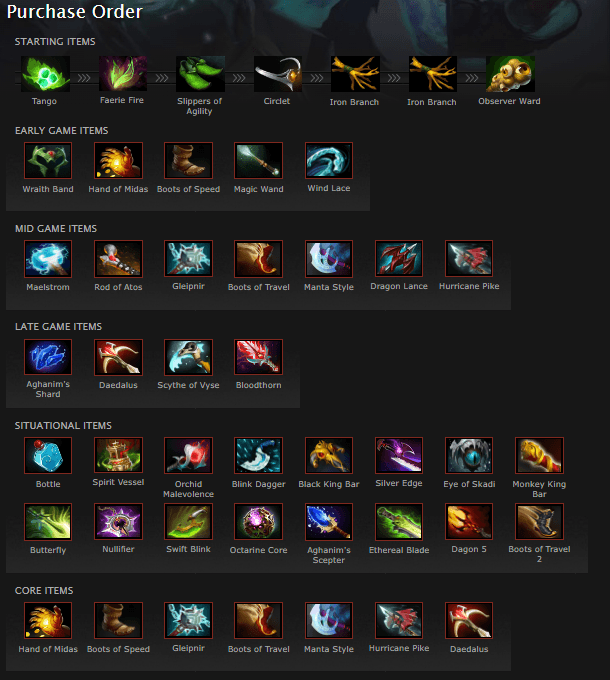Open the Bottle situational item icon
Viewport: 610px width, 680px height.
point(48,455)
